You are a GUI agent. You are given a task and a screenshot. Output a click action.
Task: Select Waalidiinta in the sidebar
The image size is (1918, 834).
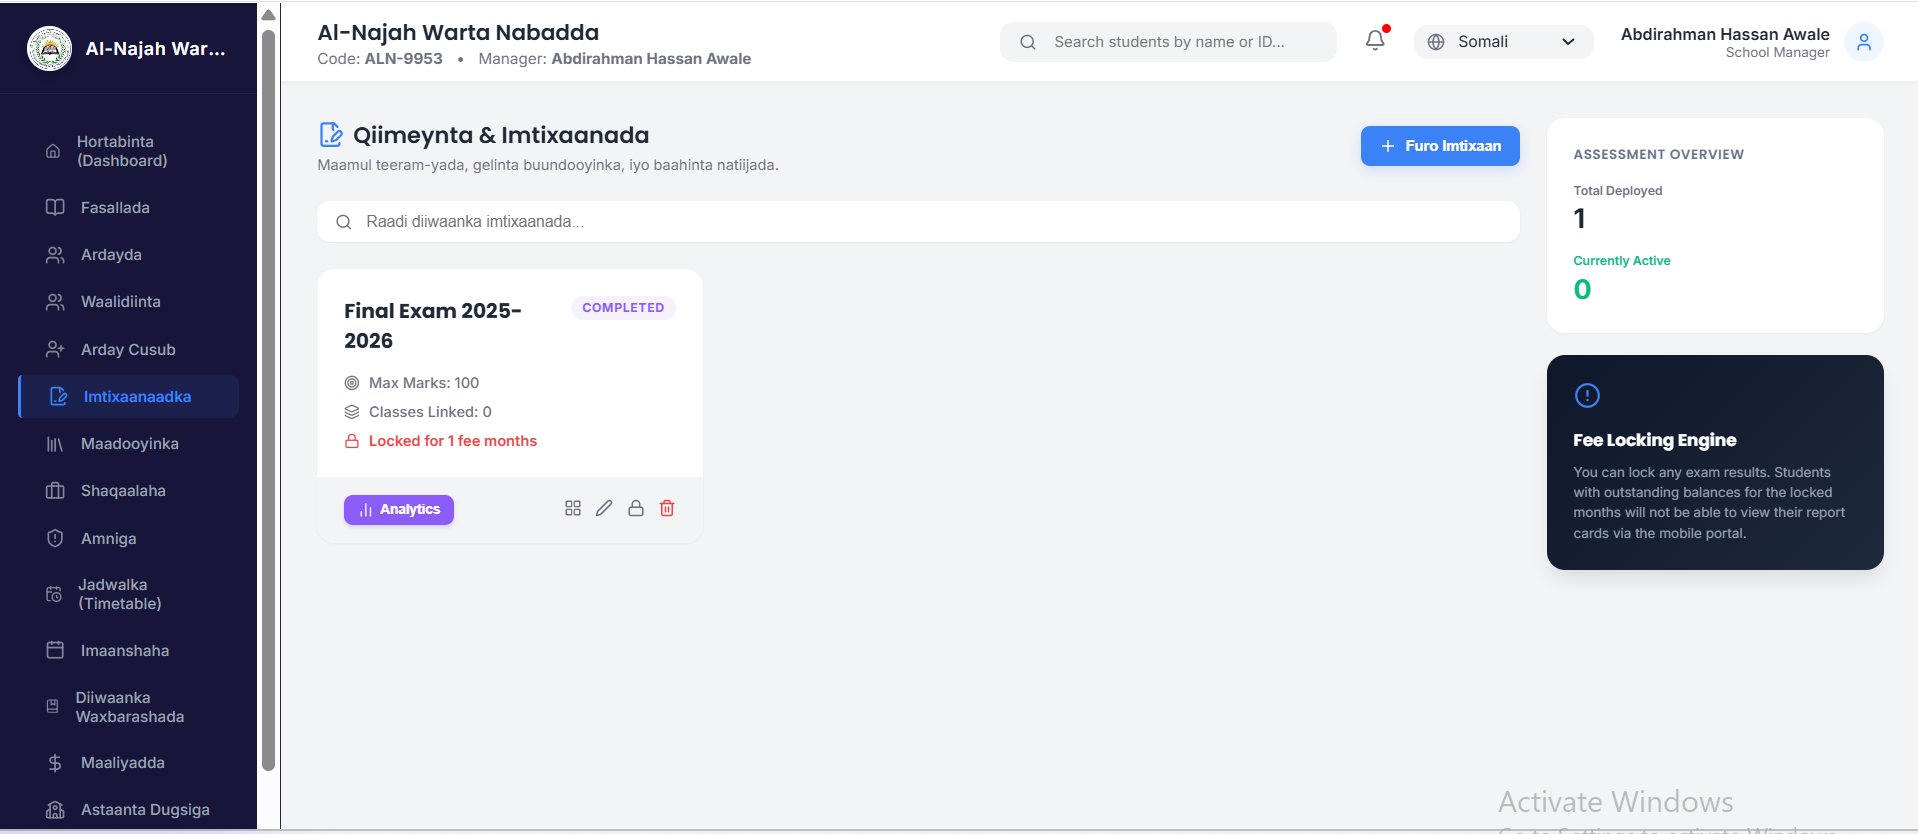(129, 302)
